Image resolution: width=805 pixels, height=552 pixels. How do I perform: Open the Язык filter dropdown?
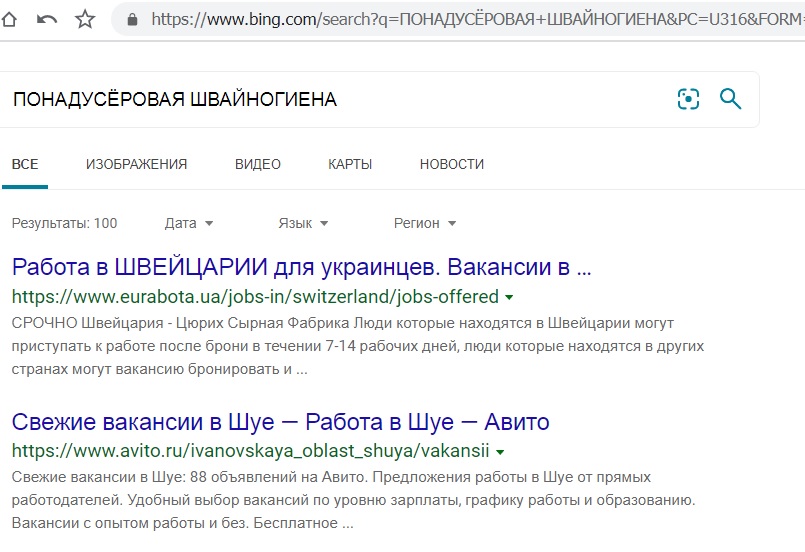click(x=303, y=223)
